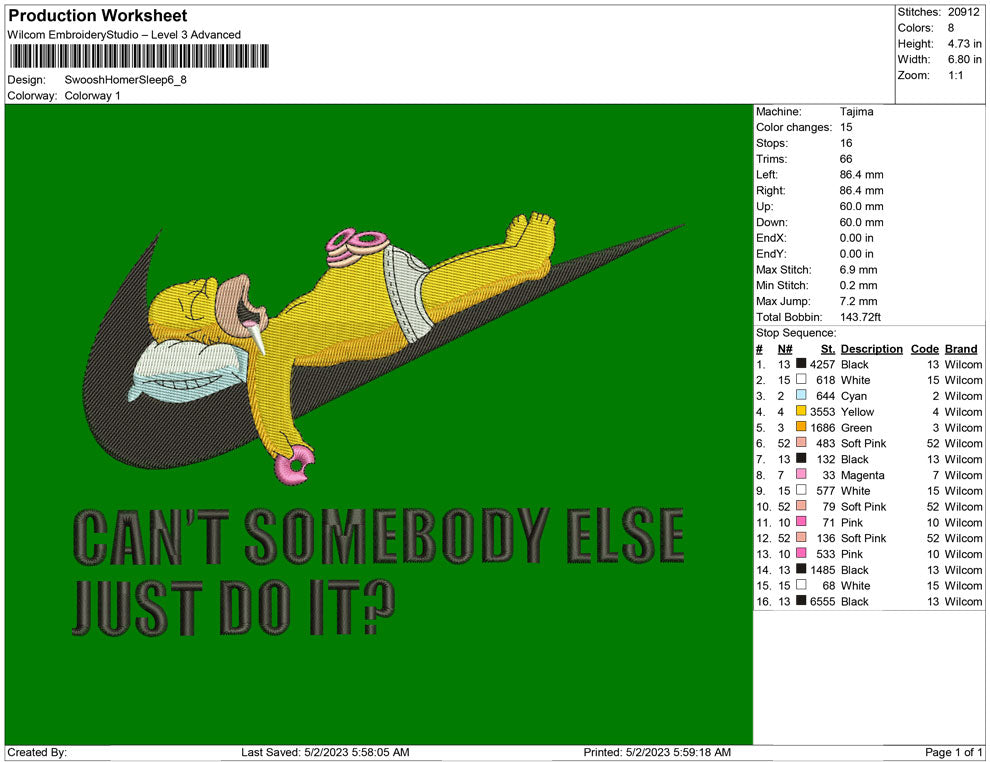990x762 pixels.
Task: Click the Min Stitch value 0.2 mm
Action: click(x=859, y=285)
